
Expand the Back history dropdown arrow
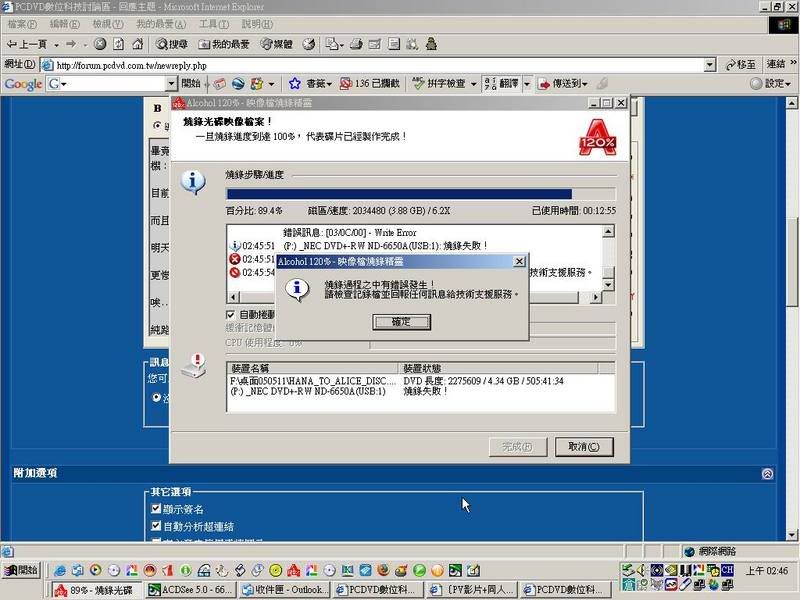tap(56, 45)
